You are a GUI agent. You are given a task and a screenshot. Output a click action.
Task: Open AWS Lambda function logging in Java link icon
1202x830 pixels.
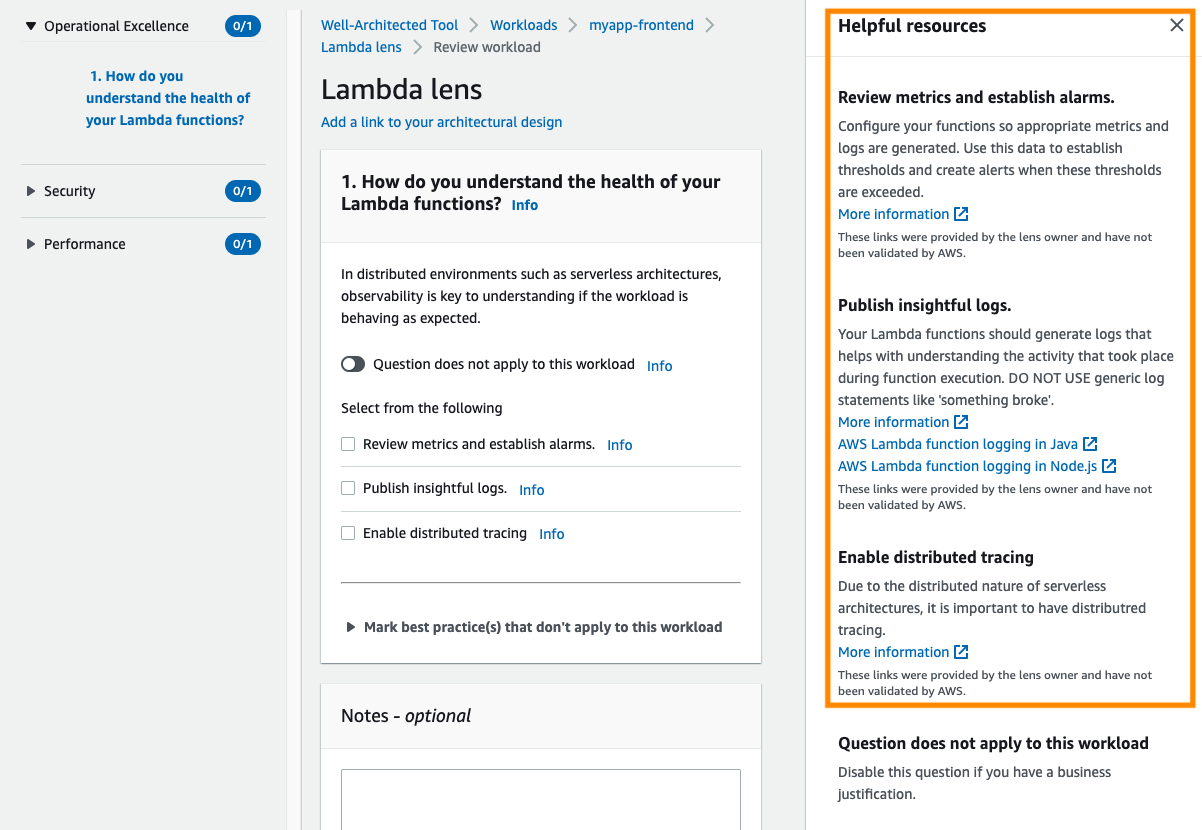click(x=1089, y=443)
